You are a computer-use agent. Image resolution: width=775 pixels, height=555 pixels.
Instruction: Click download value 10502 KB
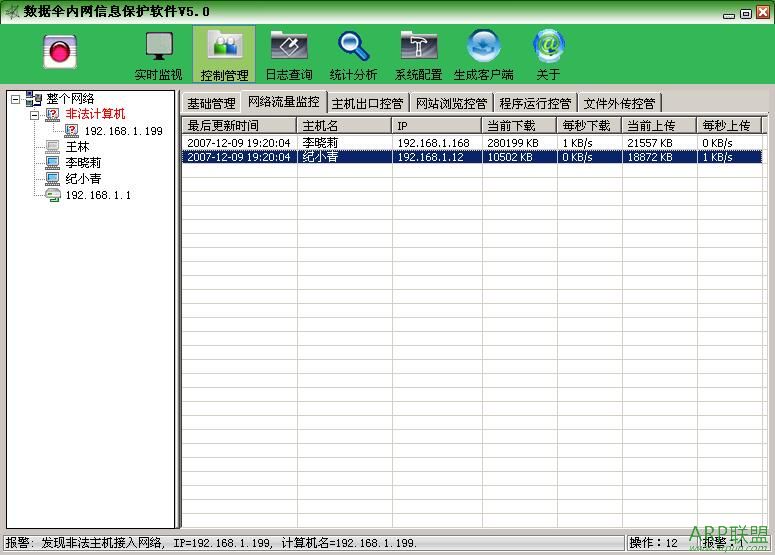tap(510, 157)
